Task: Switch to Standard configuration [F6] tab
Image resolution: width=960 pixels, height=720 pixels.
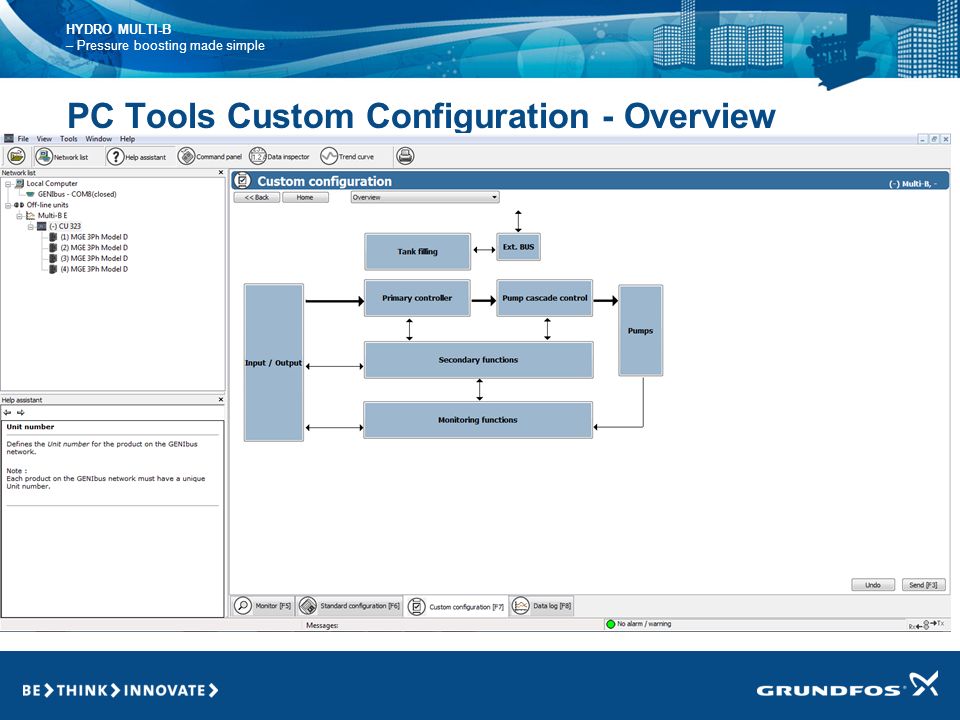Action: [350, 606]
